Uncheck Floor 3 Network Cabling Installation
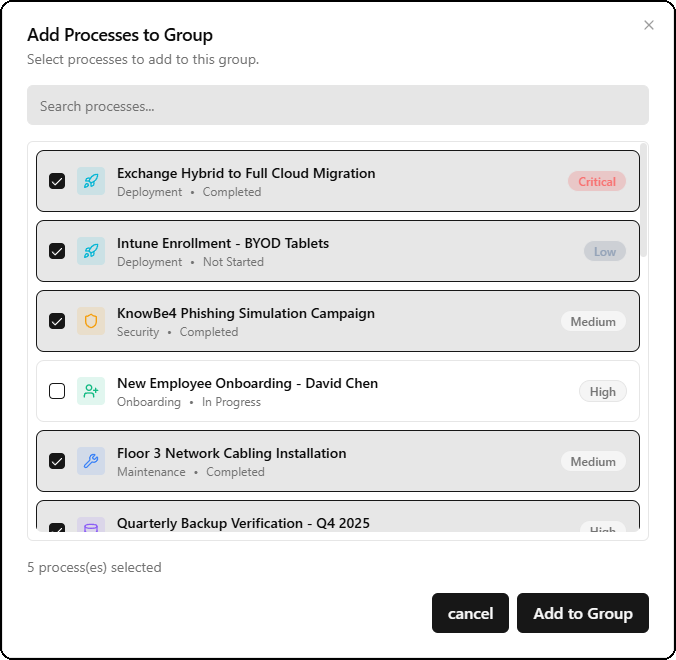This screenshot has width=676, height=660. pyautogui.click(x=57, y=461)
